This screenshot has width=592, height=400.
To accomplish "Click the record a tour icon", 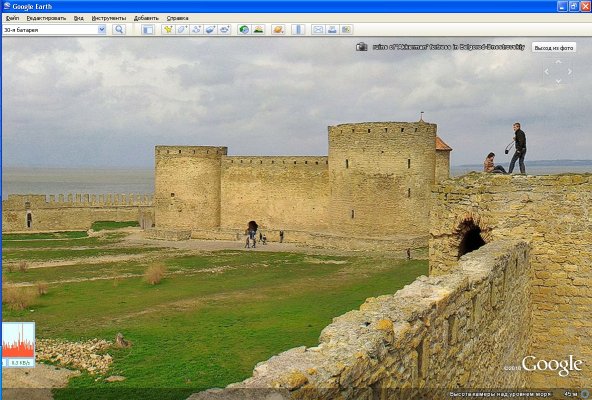I will coord(225,29).
